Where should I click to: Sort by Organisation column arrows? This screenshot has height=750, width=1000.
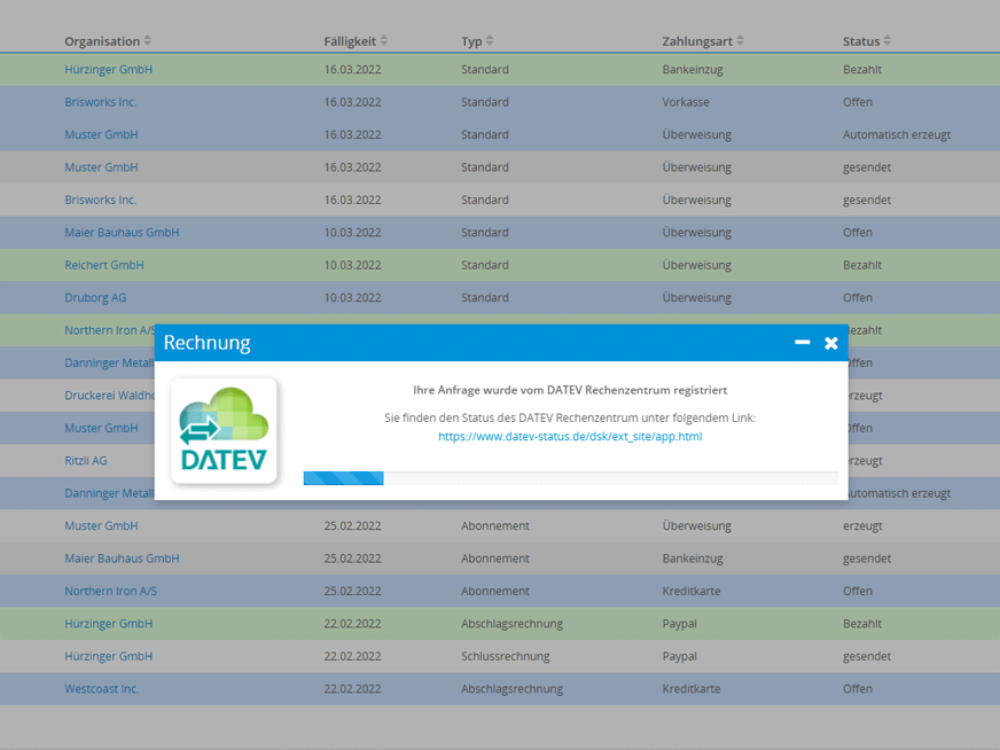click(148, 41)
